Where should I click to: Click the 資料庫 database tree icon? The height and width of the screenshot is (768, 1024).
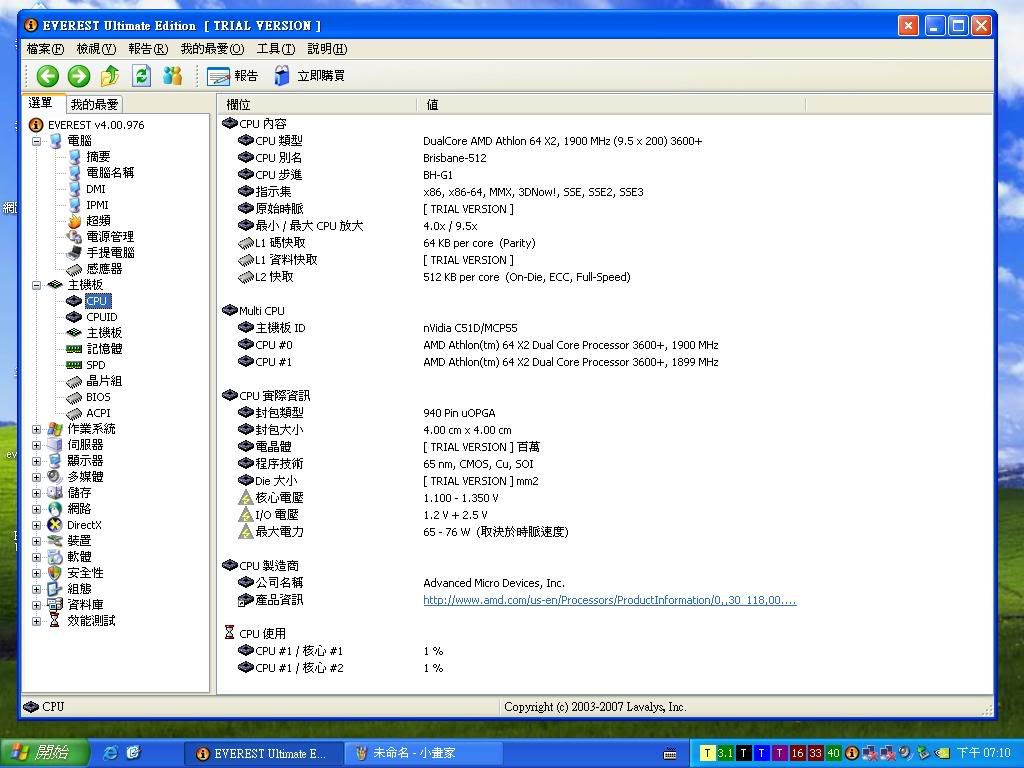click(55, 605)
